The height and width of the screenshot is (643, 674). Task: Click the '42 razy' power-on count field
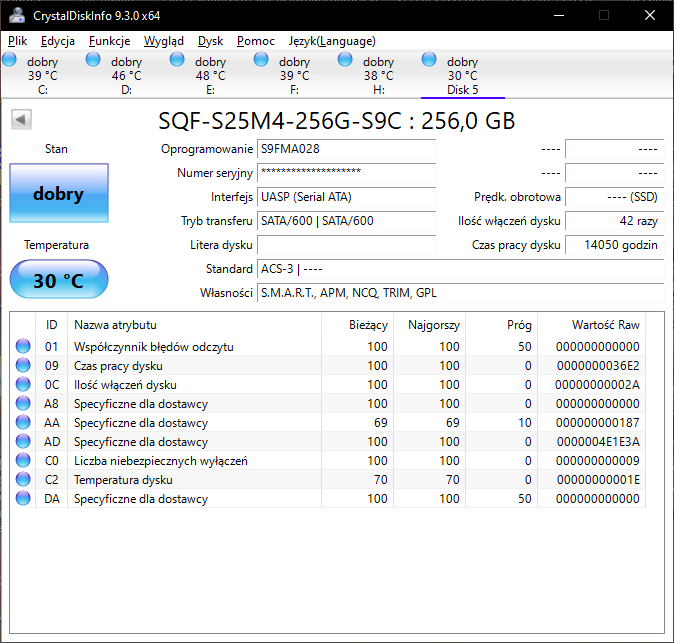(615, 221)
